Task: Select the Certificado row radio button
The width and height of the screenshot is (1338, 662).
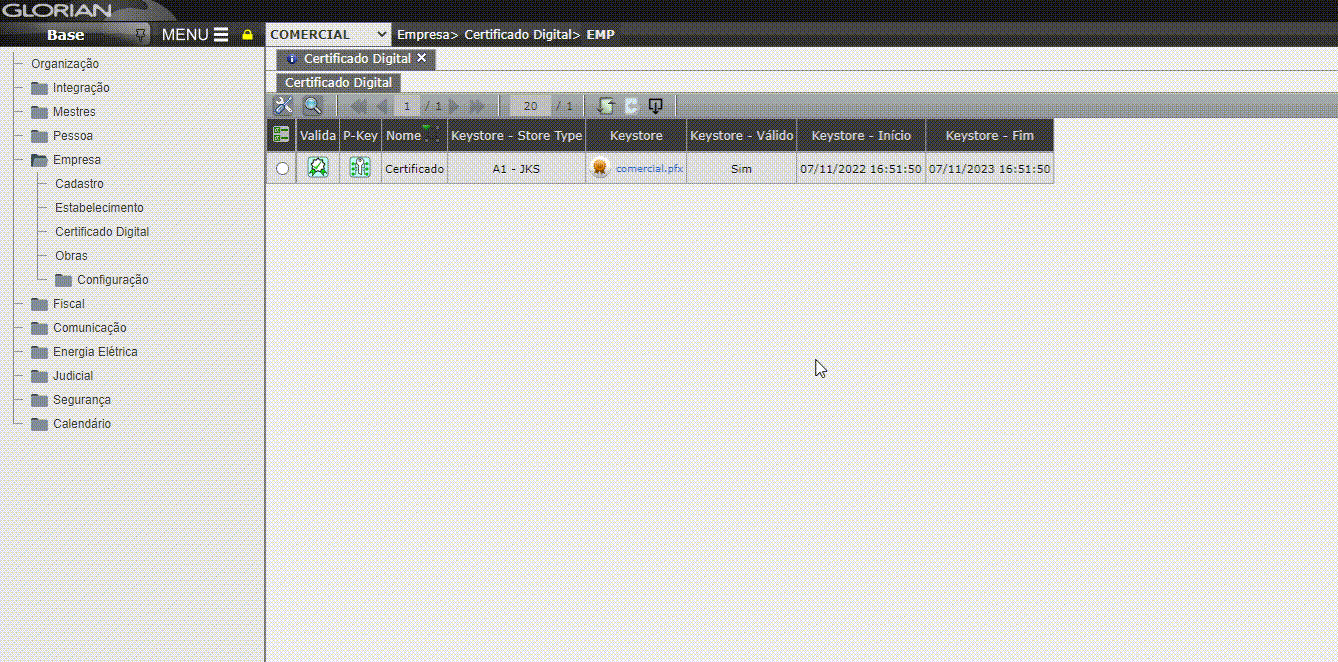Action: [x=282, y=169]
